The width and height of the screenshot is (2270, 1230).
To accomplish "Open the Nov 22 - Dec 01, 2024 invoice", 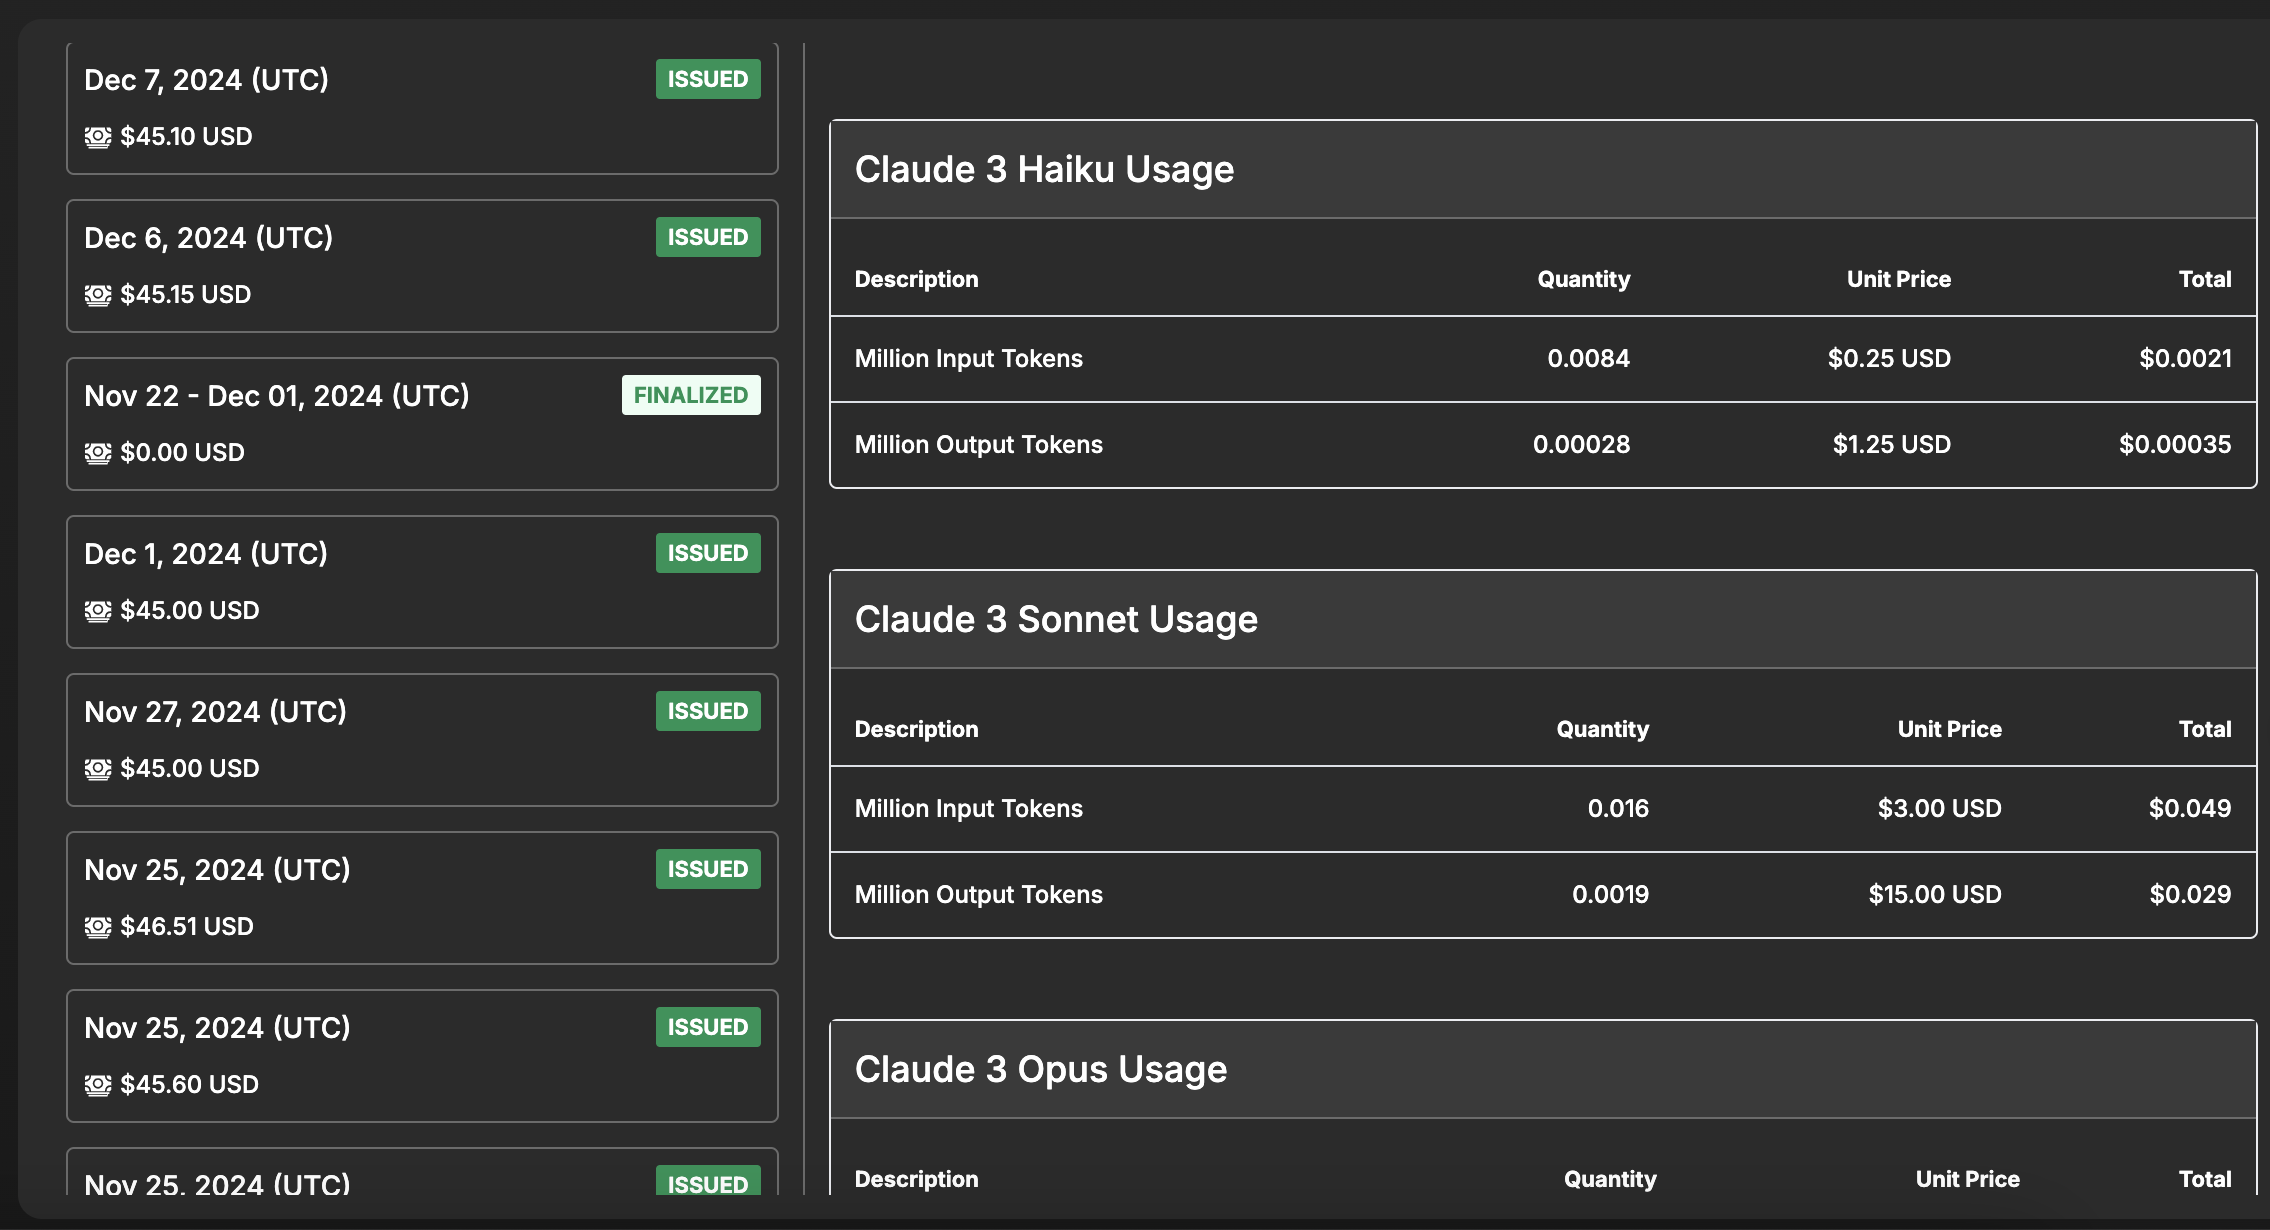I will (422, 424).
